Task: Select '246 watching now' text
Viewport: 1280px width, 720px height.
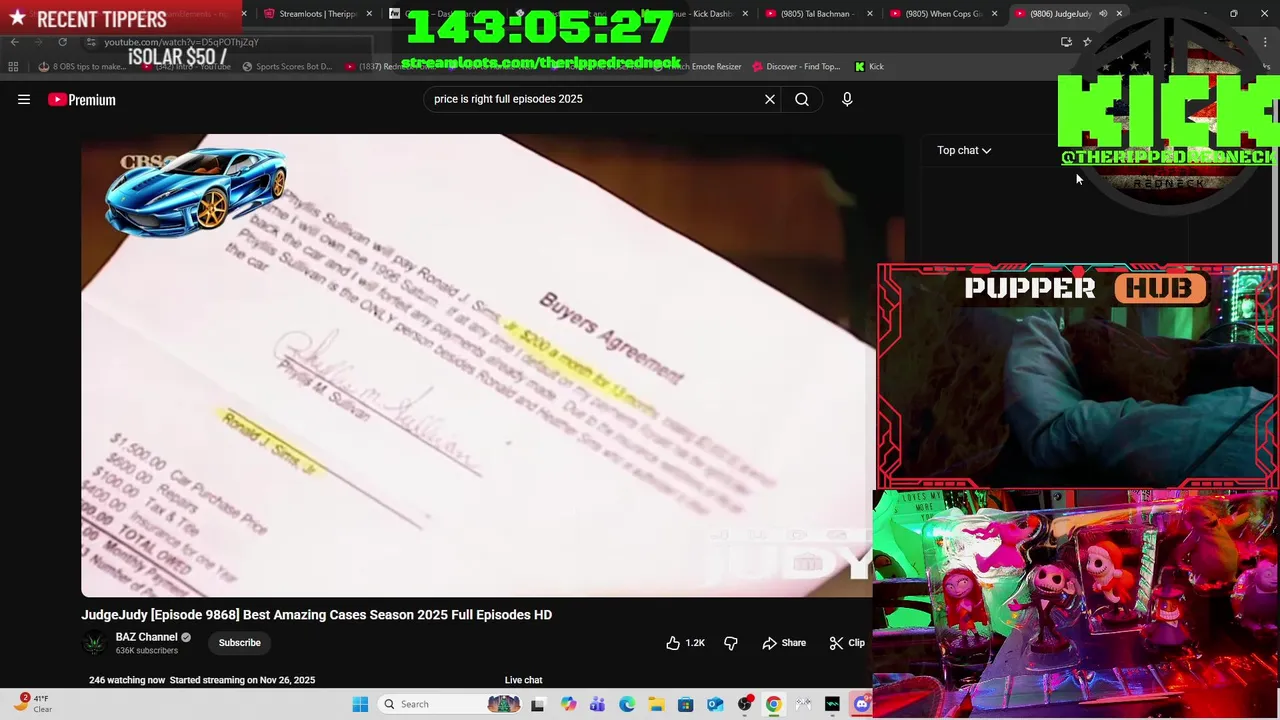Action: pyautogui.click(x=127, y=680)
